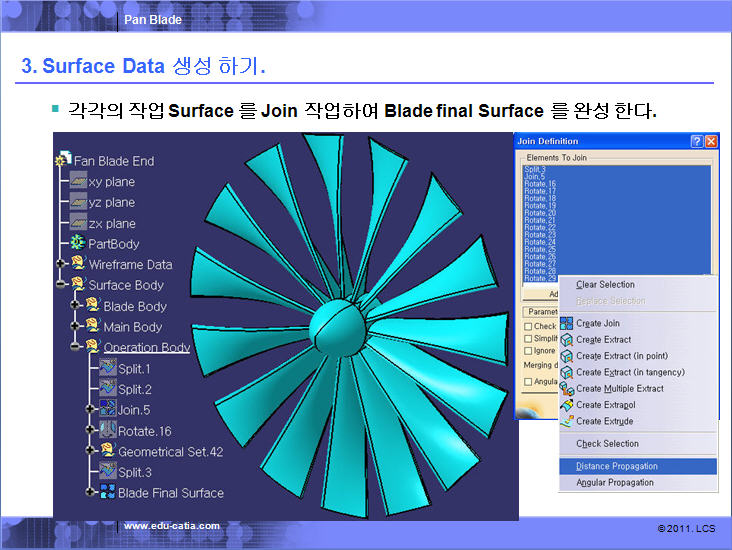732x550 pixels.
Task: Select the PartBody gear icon in tree
Action: pyautogui.click(x=78, y=244)
